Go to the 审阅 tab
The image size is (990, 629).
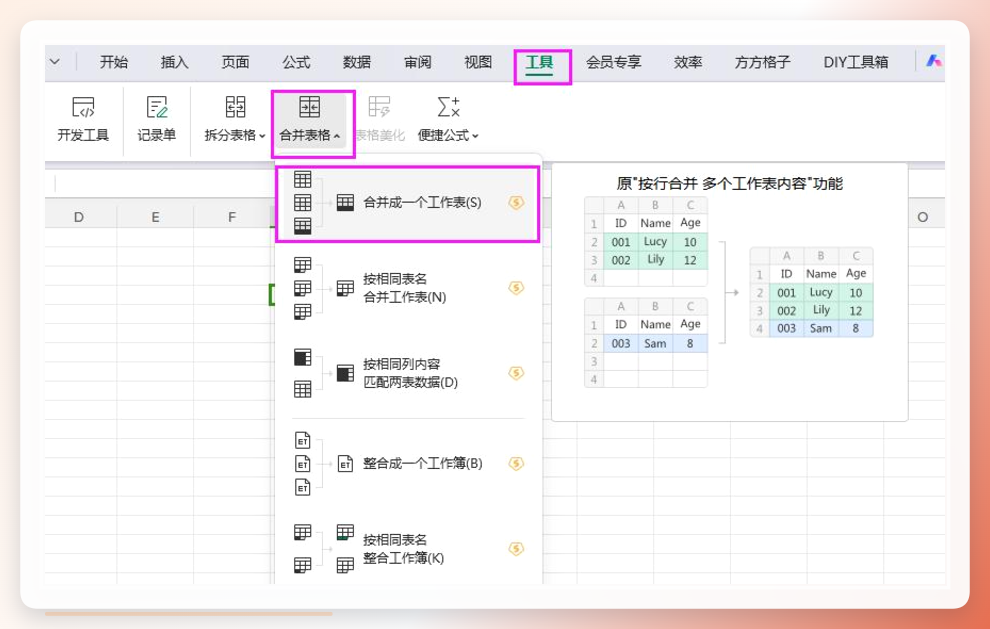pos(417,62)
